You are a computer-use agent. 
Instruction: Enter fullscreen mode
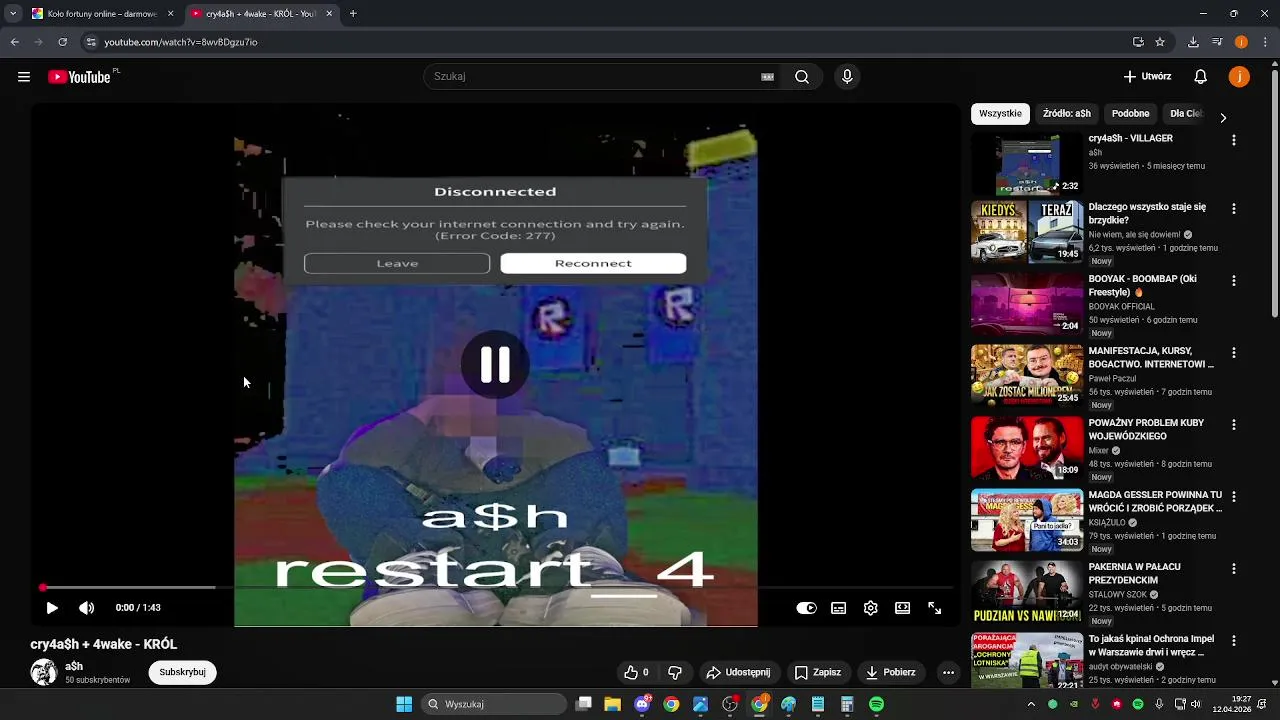click(935, 608)
